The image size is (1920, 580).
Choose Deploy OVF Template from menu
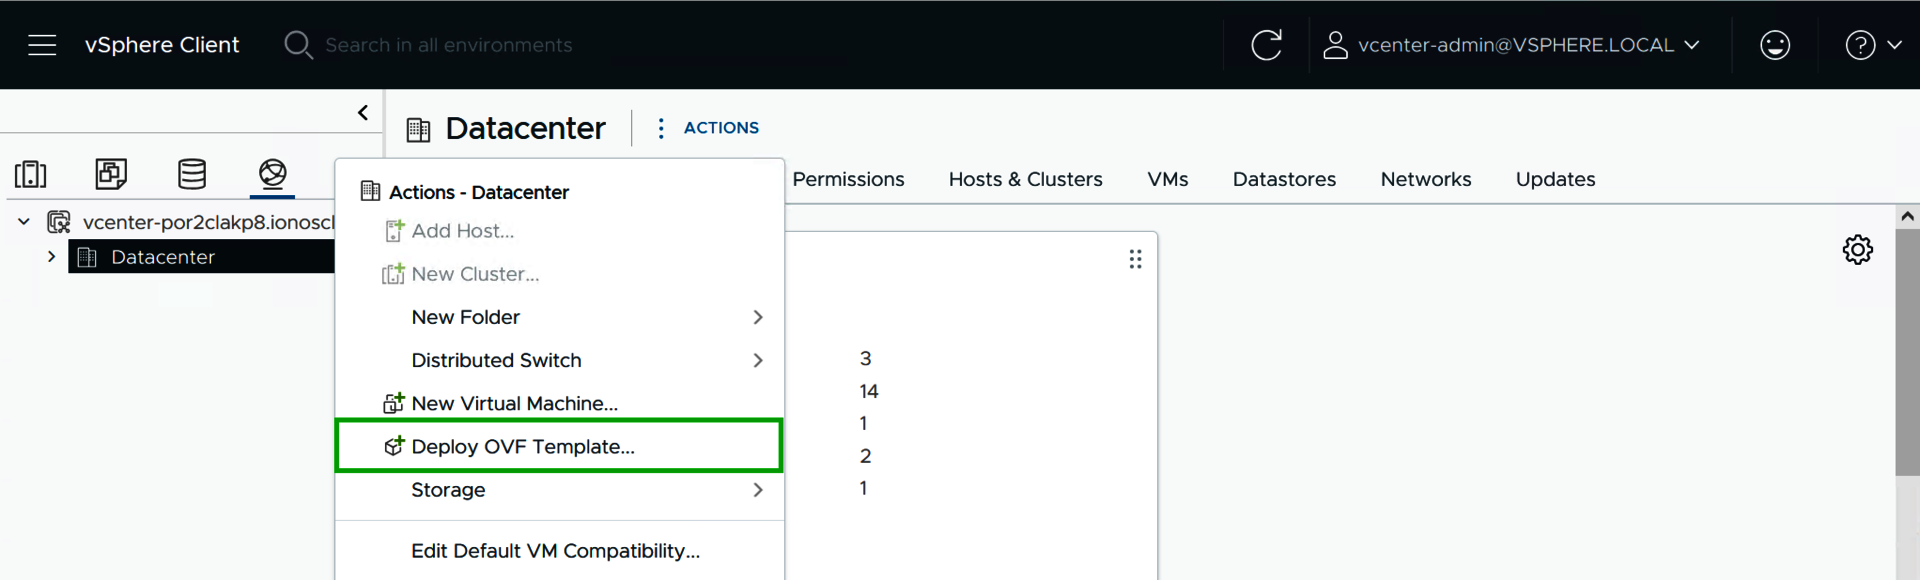pyautogui.click(x=523, y=447)
